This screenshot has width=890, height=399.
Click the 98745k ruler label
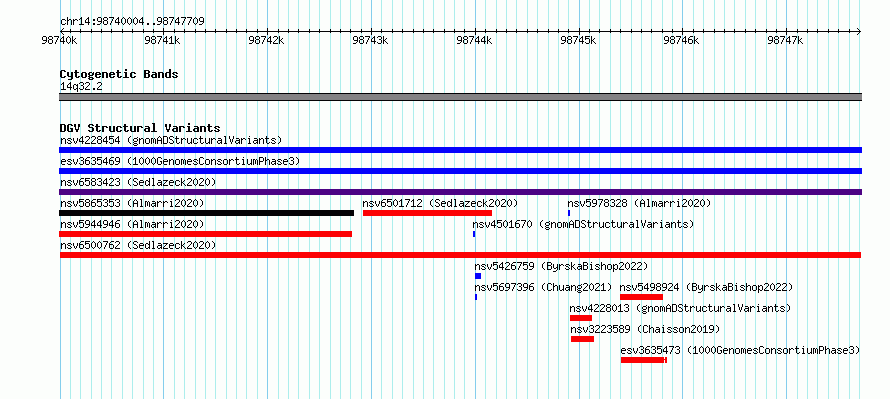pos(578,40)
